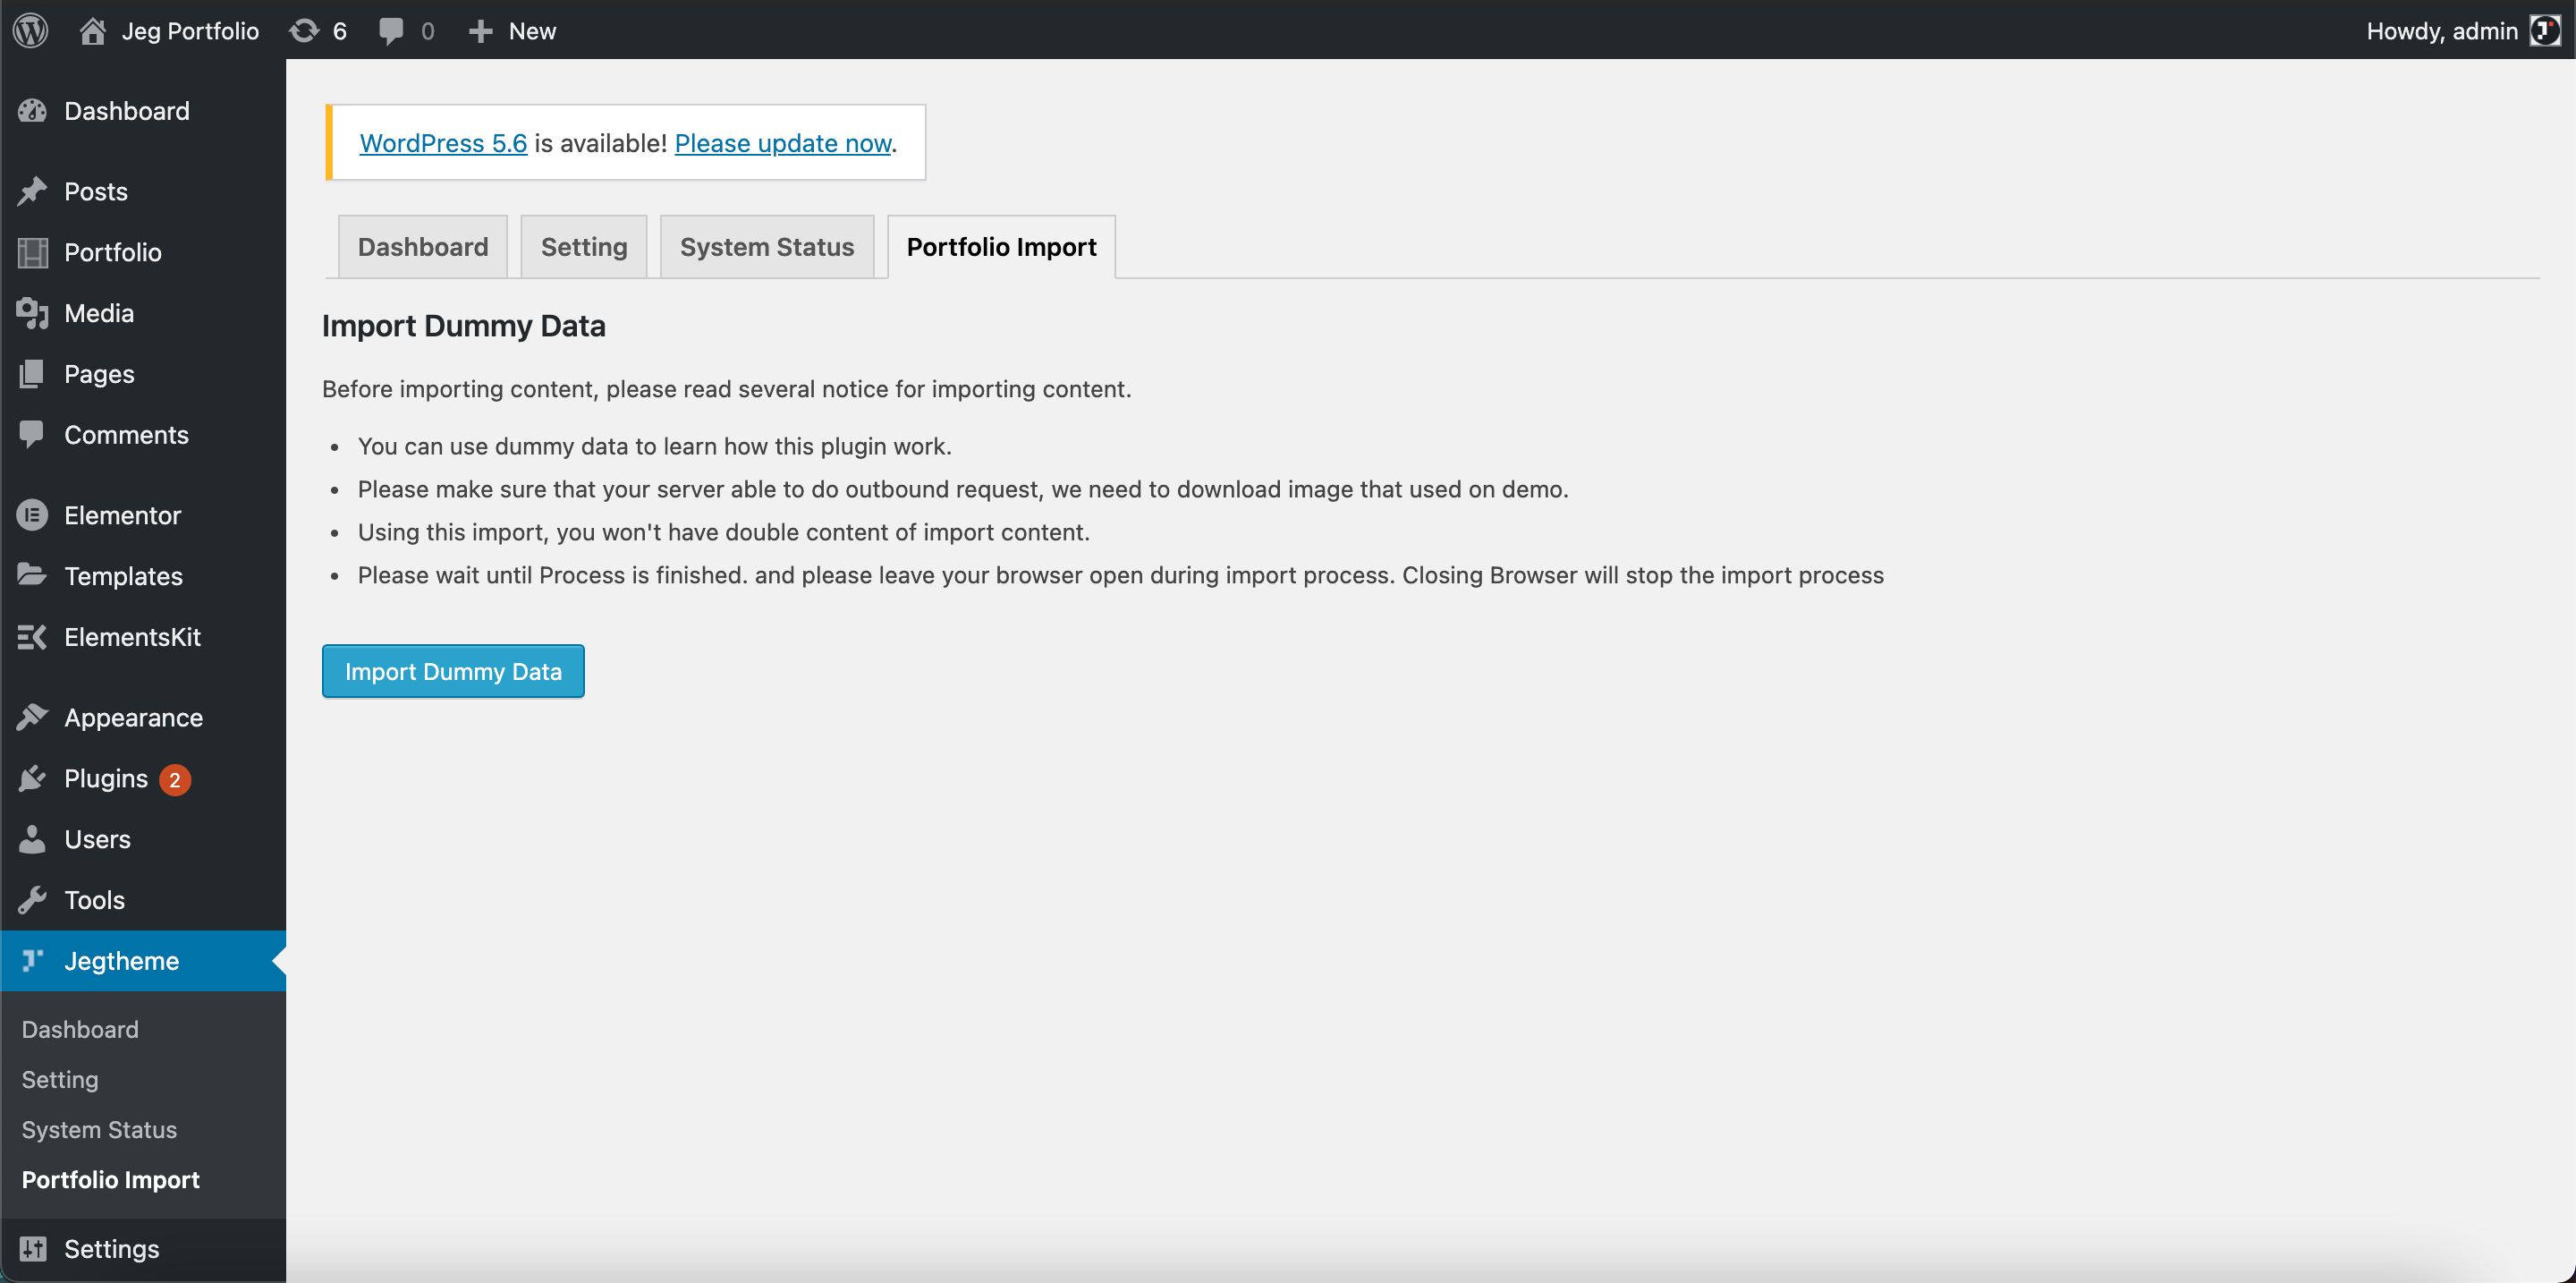
Task: Open the New content menu
Action: pos(512,30)
